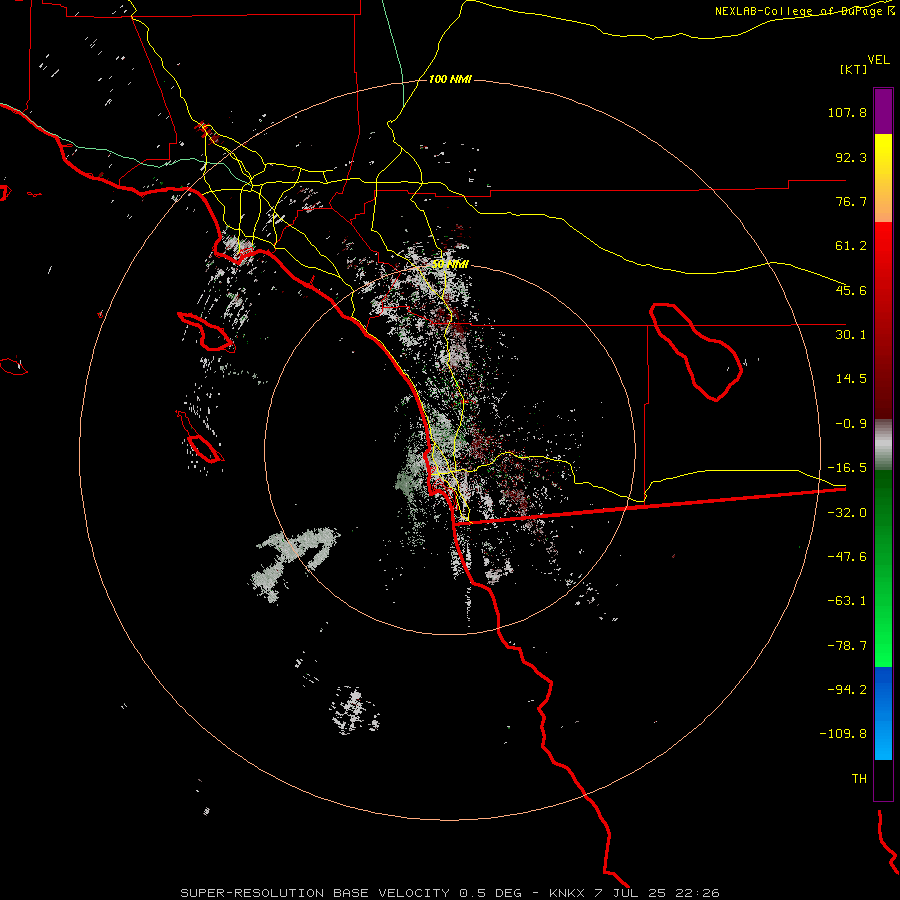
Task: Pick the blue segment of the velocity scale
Action: (883, 713)
